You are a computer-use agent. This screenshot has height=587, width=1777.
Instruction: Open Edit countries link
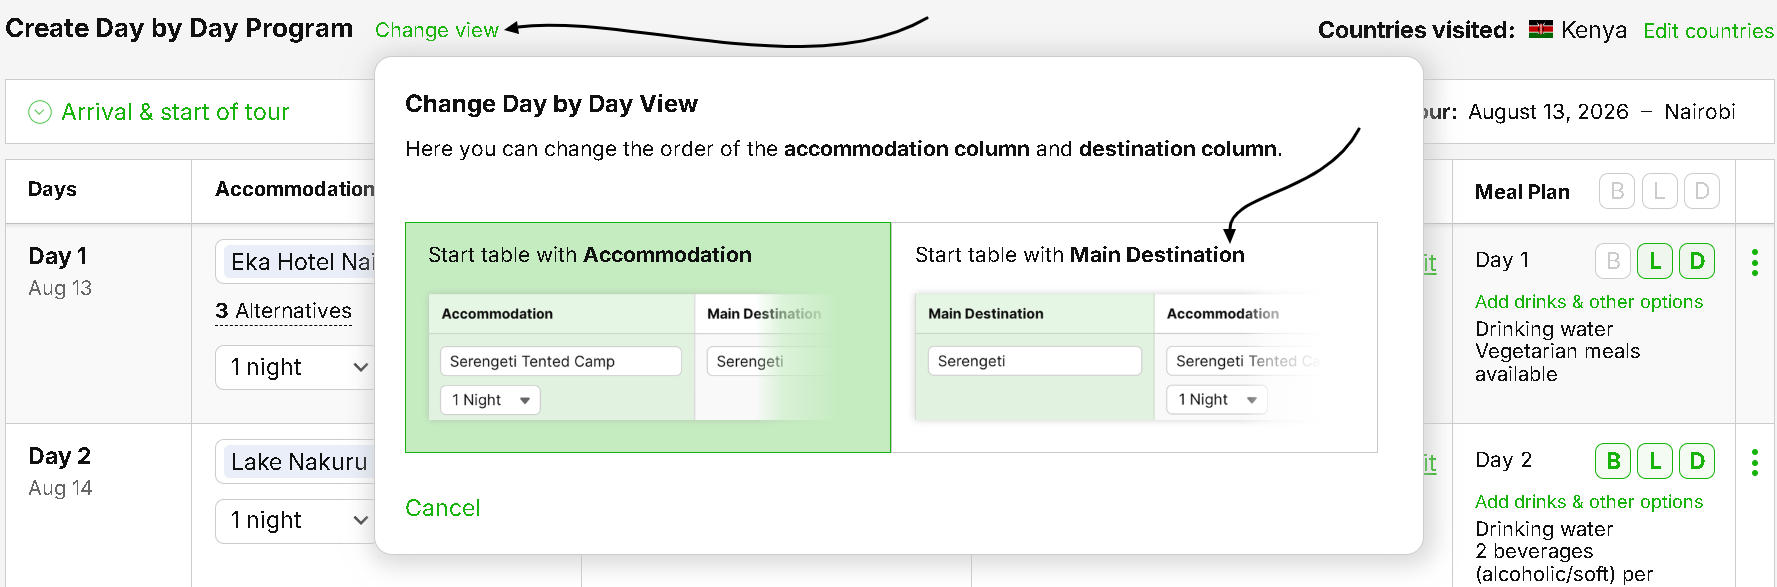[1707, 30]
